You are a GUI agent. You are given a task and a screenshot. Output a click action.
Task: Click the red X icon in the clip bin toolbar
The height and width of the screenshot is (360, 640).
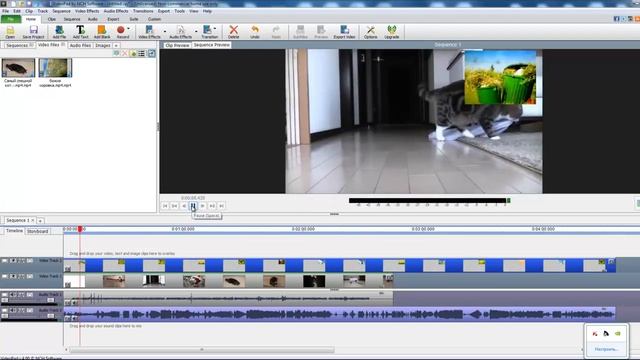pos(125,53)
